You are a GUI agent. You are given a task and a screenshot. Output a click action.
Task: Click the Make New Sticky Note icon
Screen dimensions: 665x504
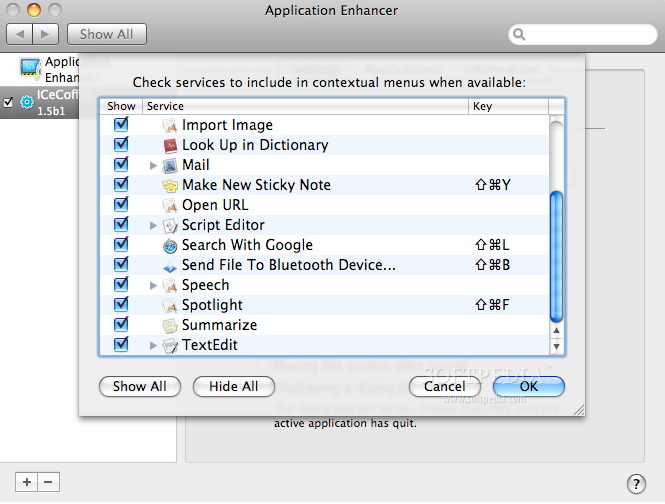pyautogui.click(x=170, y=185)
